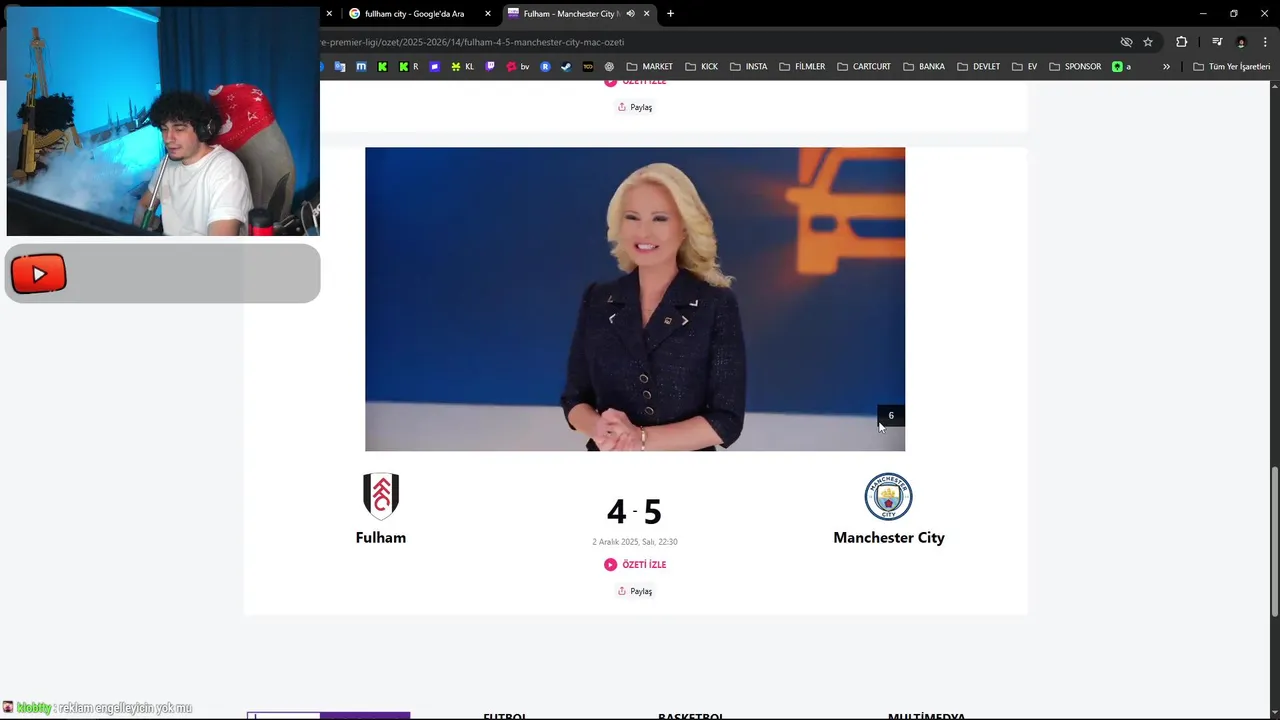This screenshot has width=1280, height=720.
Task: Click the Fulham team name
Action: 381,538
